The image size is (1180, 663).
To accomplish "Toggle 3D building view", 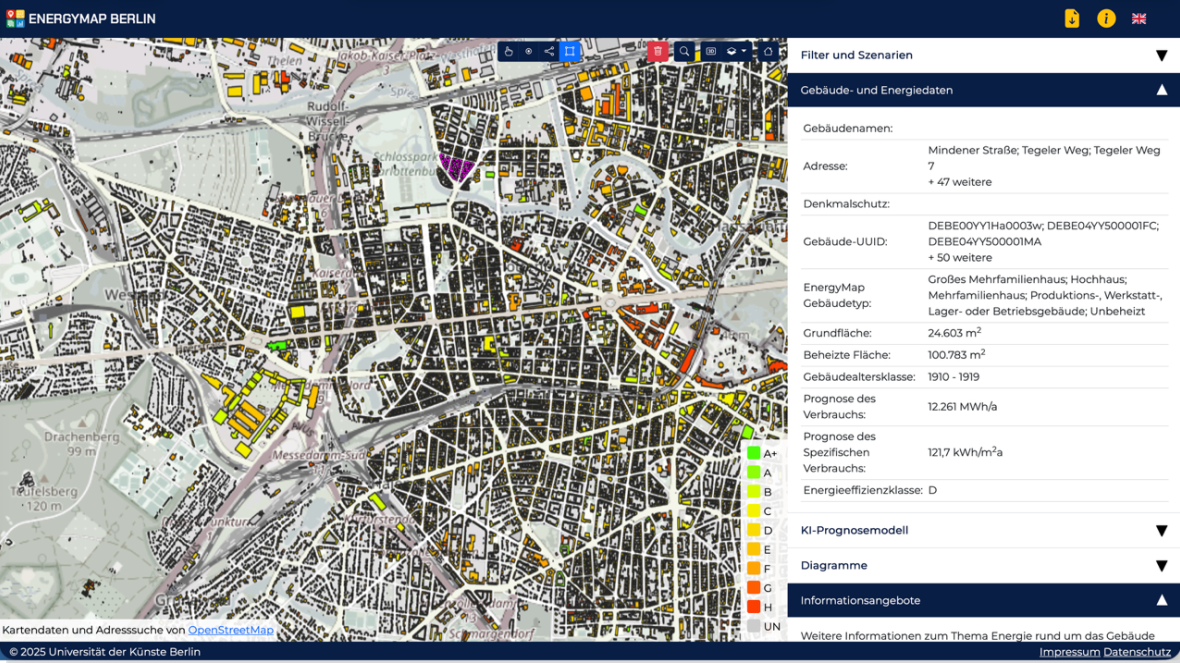I will coord(712,50).
